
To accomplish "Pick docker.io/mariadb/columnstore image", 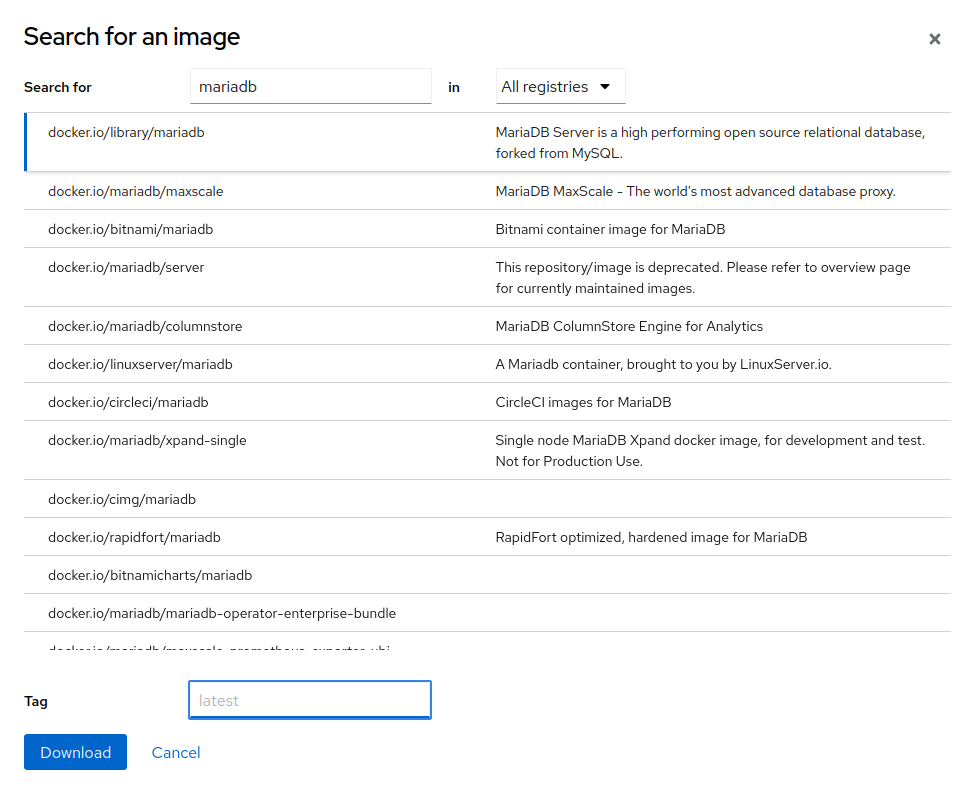I will [145, 326].
